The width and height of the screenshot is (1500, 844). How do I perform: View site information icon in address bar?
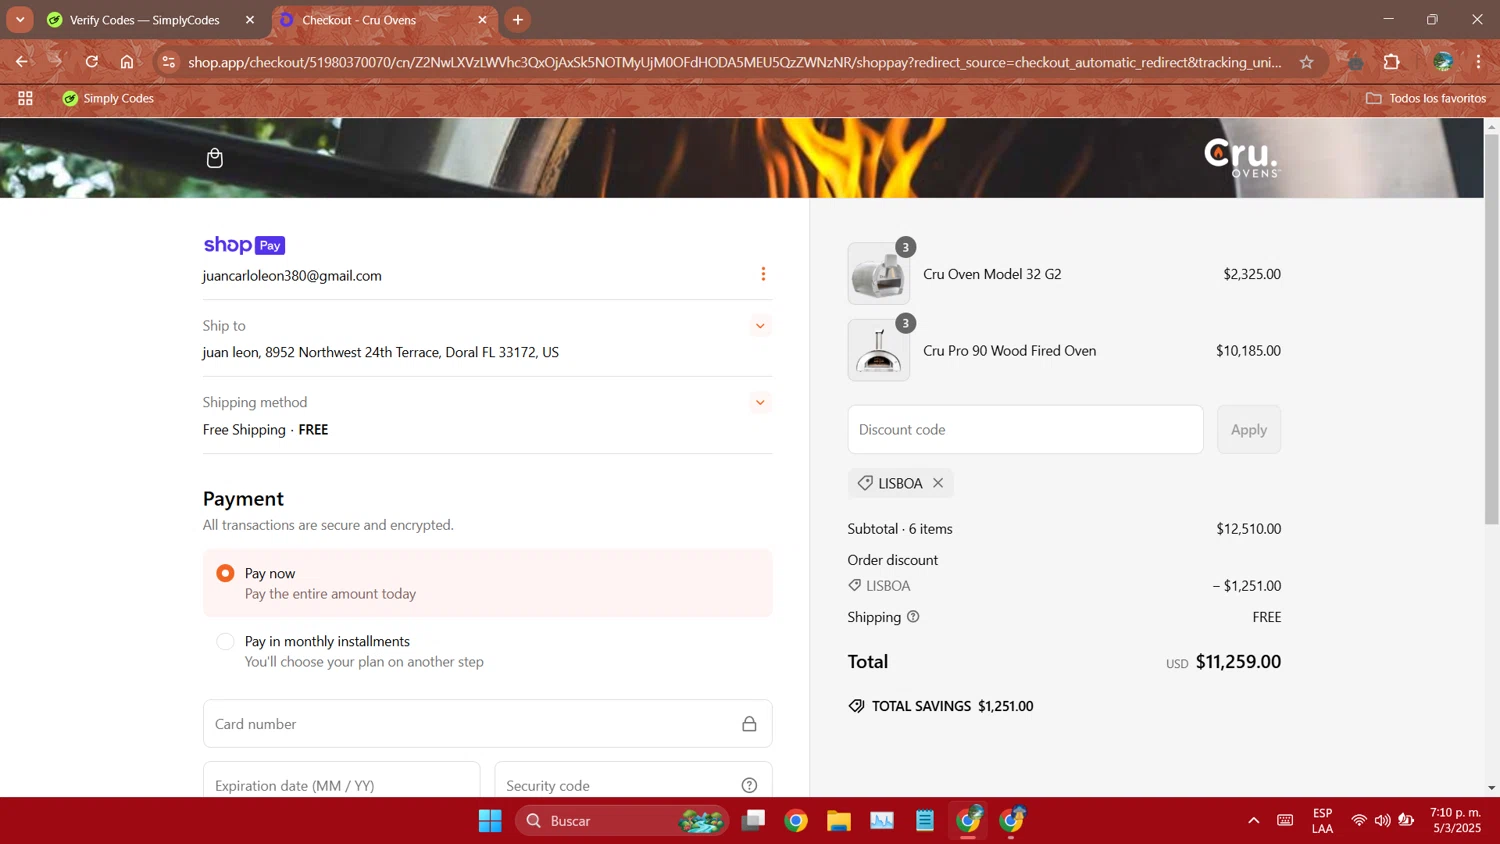(x=168, y=62)
